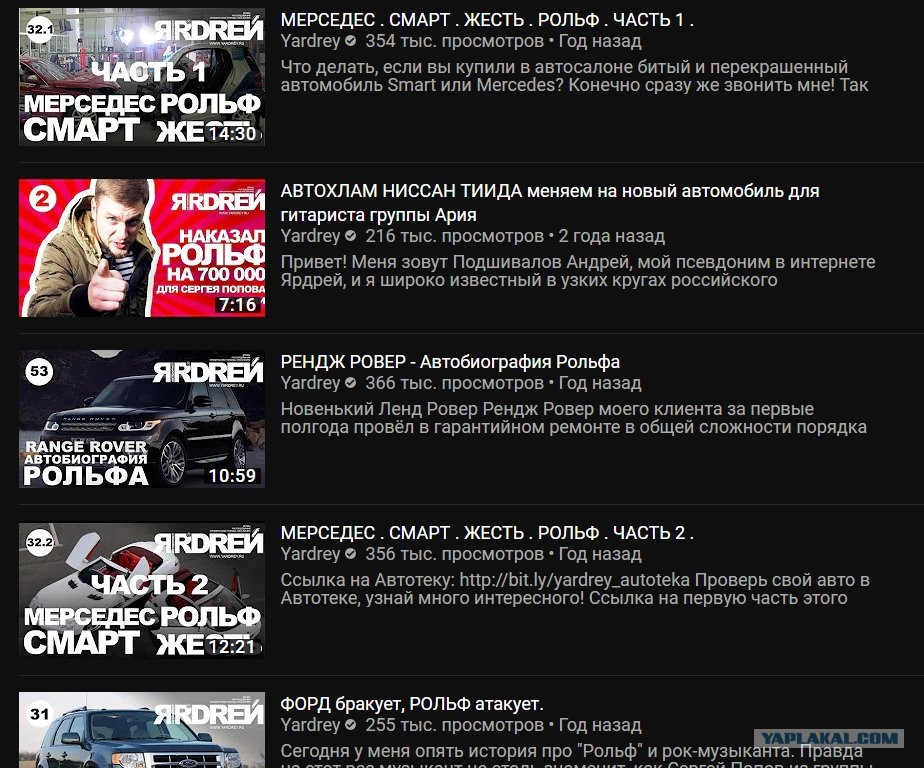Open the 'МЕРСЕДЕС СМАРТ ЖЕСТЬ РОЛЬФ ЧАСТЬ 1' video thumbnail
This screenshot has height=768, width=924.
point(142,77)
